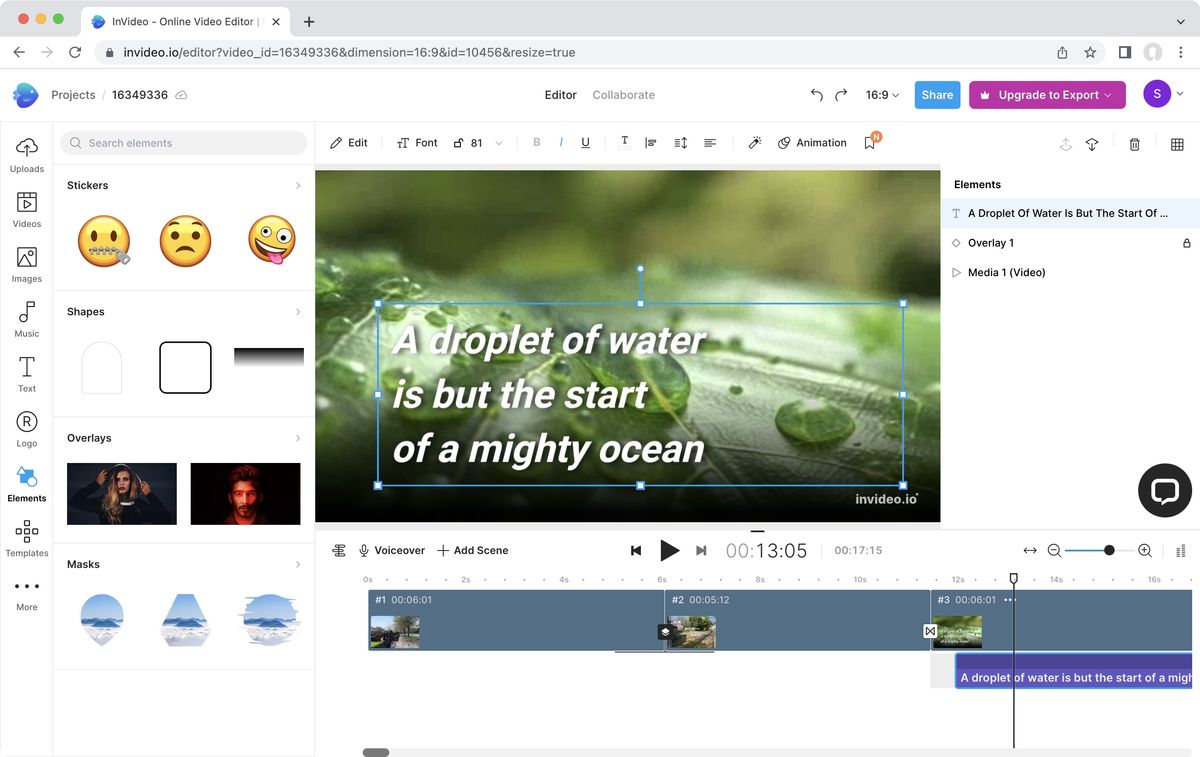Open the 16:9 aspect ratio dropdown
This screenshot has width=1200, height=757.
point(880,94)
